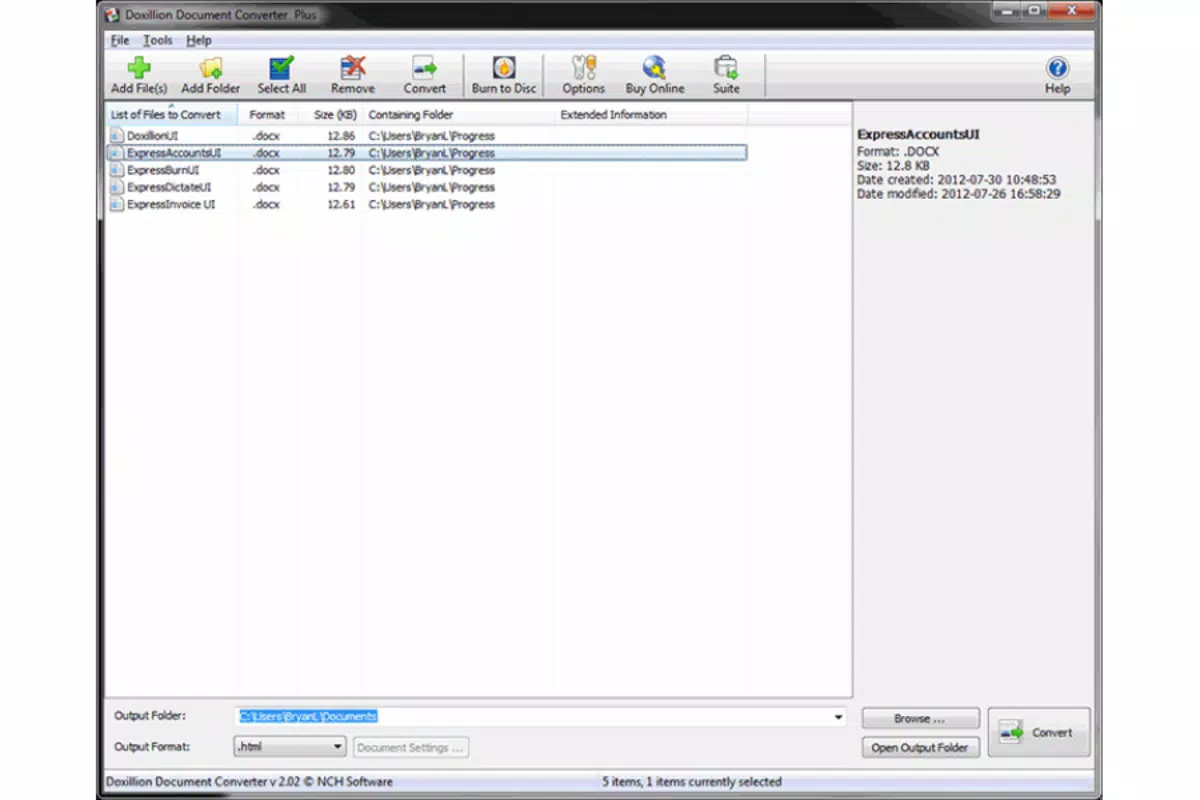The height and width of the screenshot is (800, 1200).
Task: Click the large Convert button at bottom right
Action: (1039, 733)
